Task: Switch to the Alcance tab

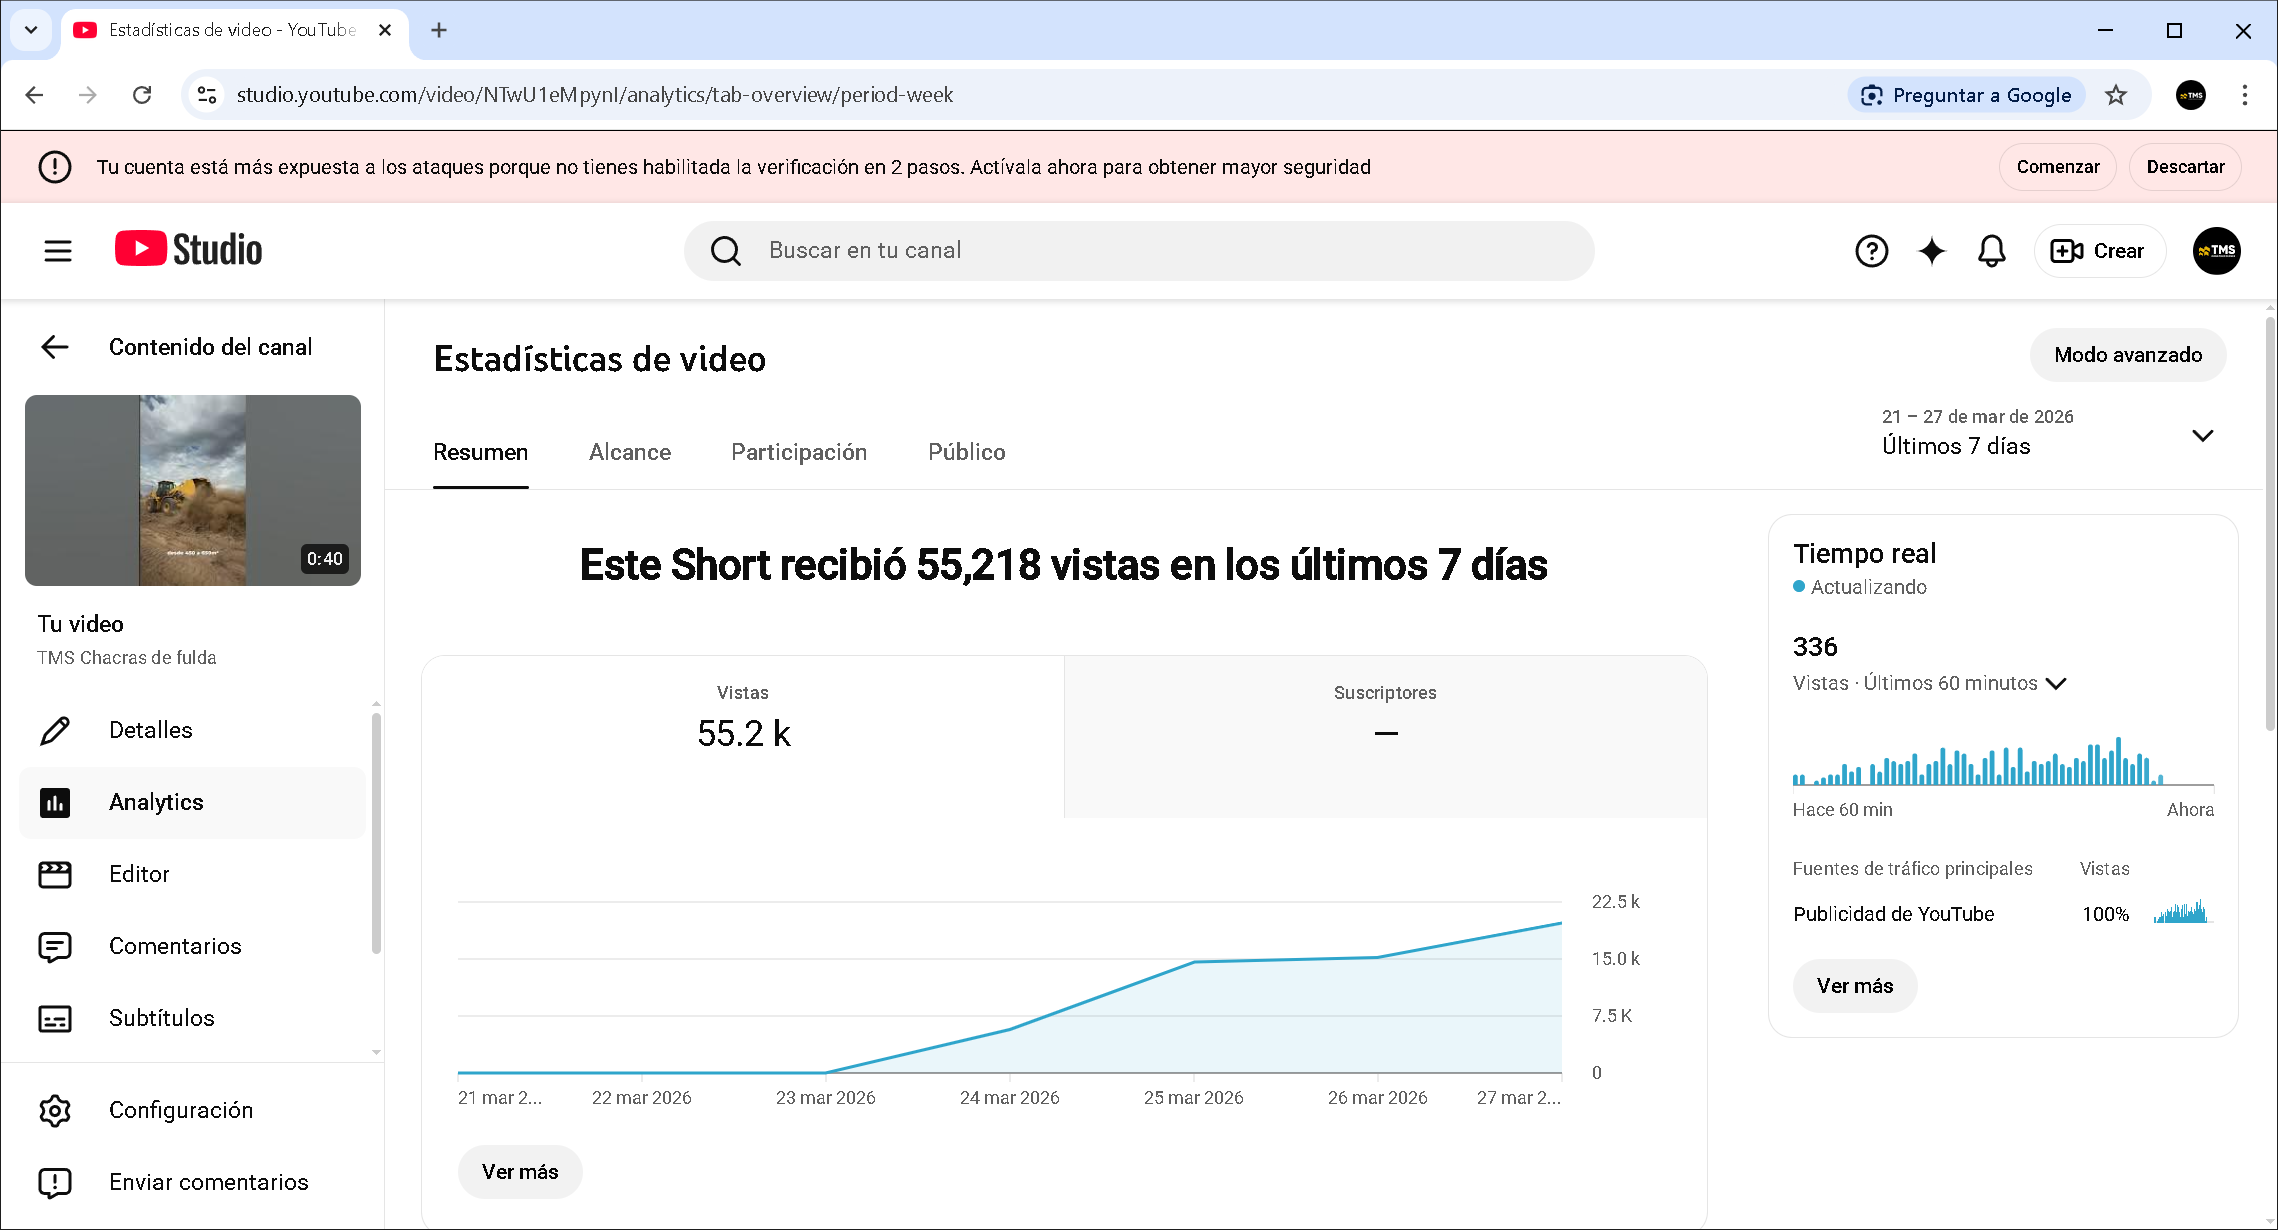Action: pos(630,452)
